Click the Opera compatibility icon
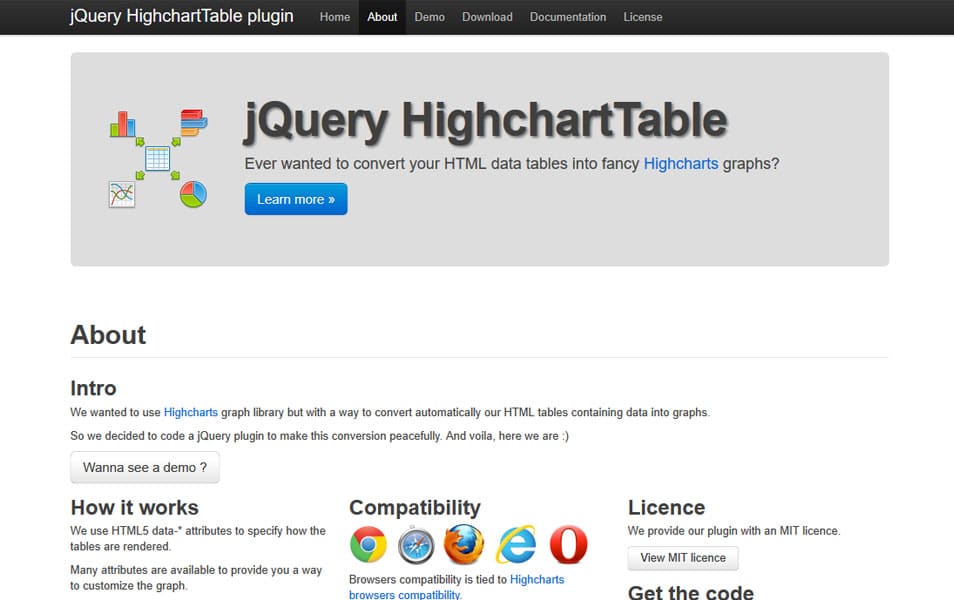Image resolution: width=954 pixels, height=600 pixels. click(x=568, y=544)
